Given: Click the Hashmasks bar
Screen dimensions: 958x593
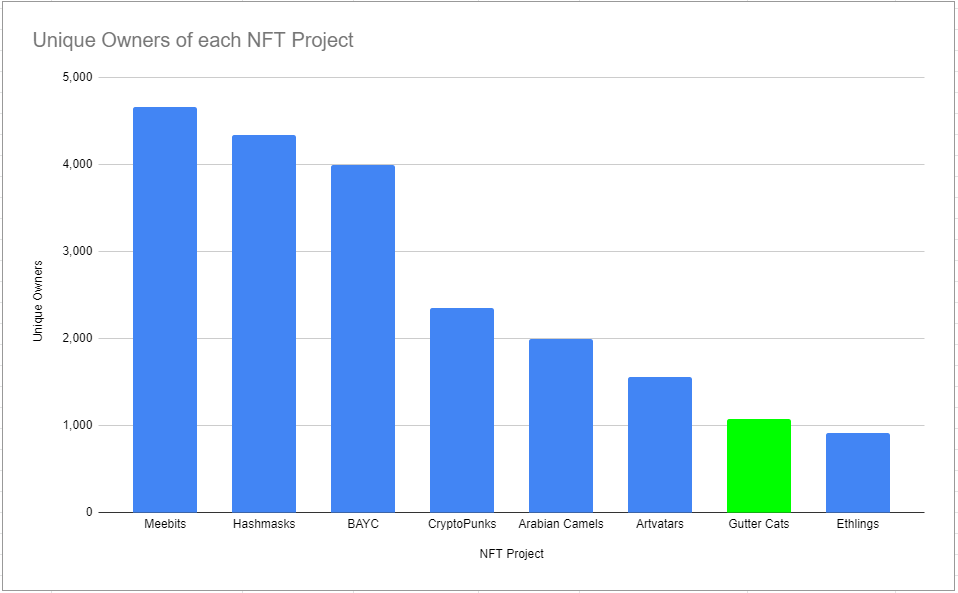Looking at the screenshot, I should coord(264,324).
